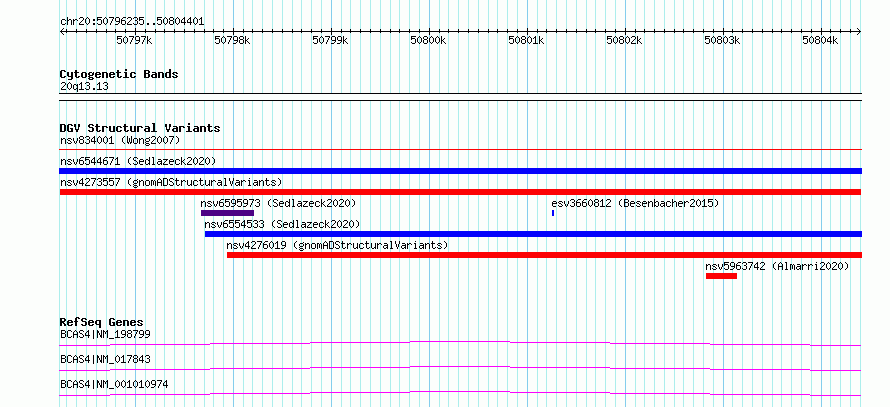Click the magenta BCAS4|NM_198799 gene line
Image resolution: width=890 pixels, height=407 pixels.
(x=460, y=343)
